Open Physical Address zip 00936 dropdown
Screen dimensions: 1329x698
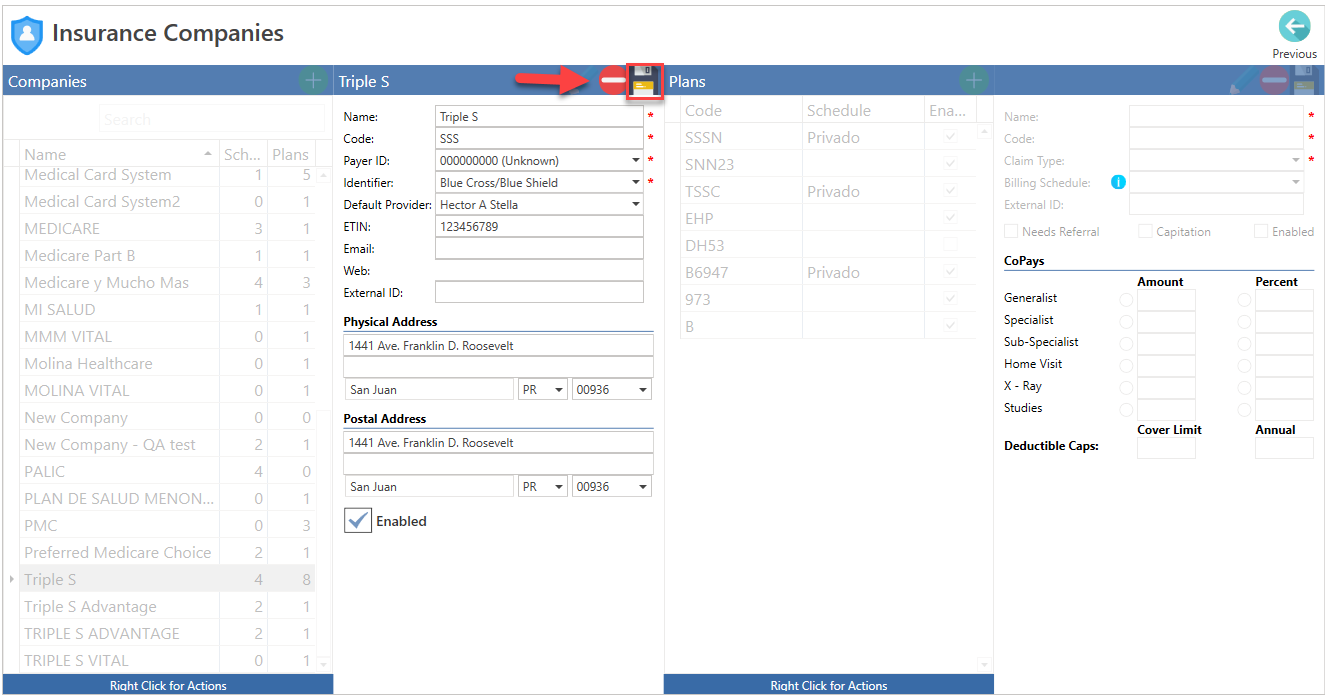[x=642, y=389]
